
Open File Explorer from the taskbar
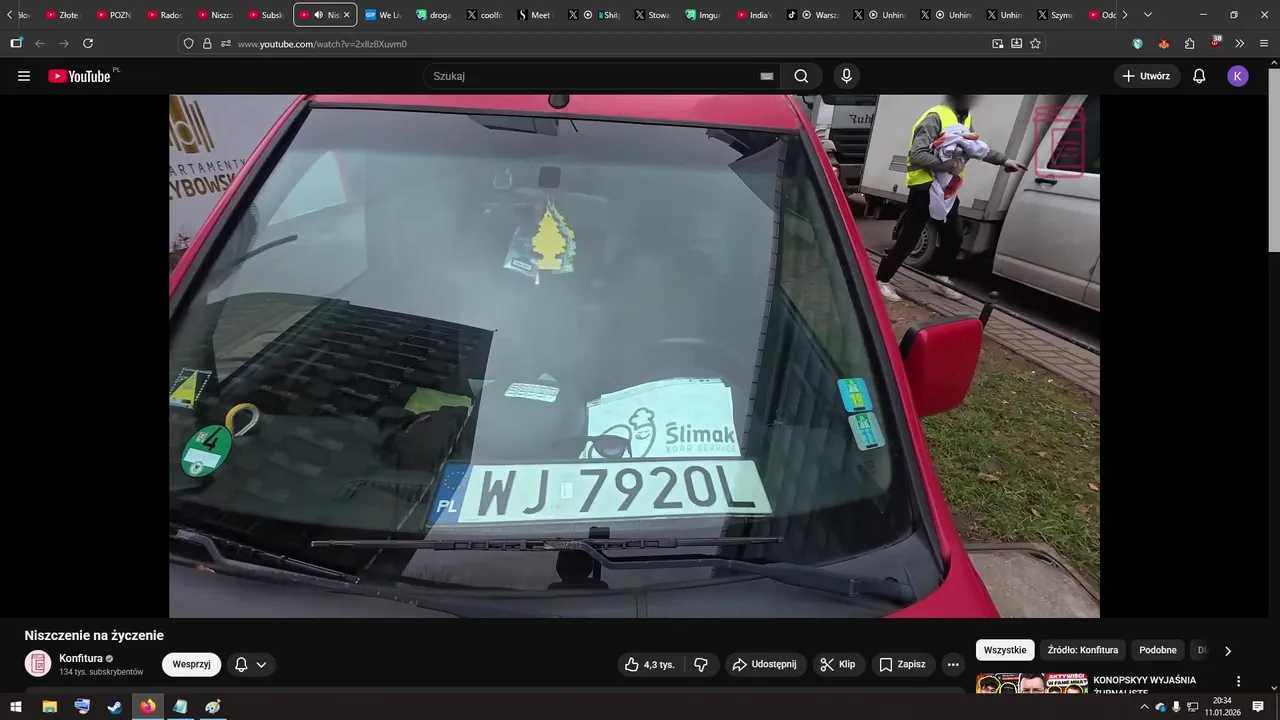click(x=49, y=707)
